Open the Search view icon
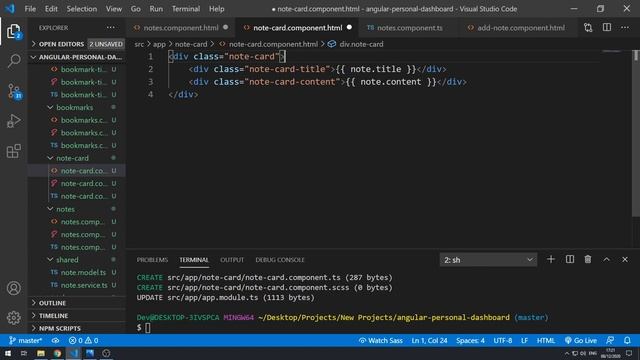 click(13, 61)
